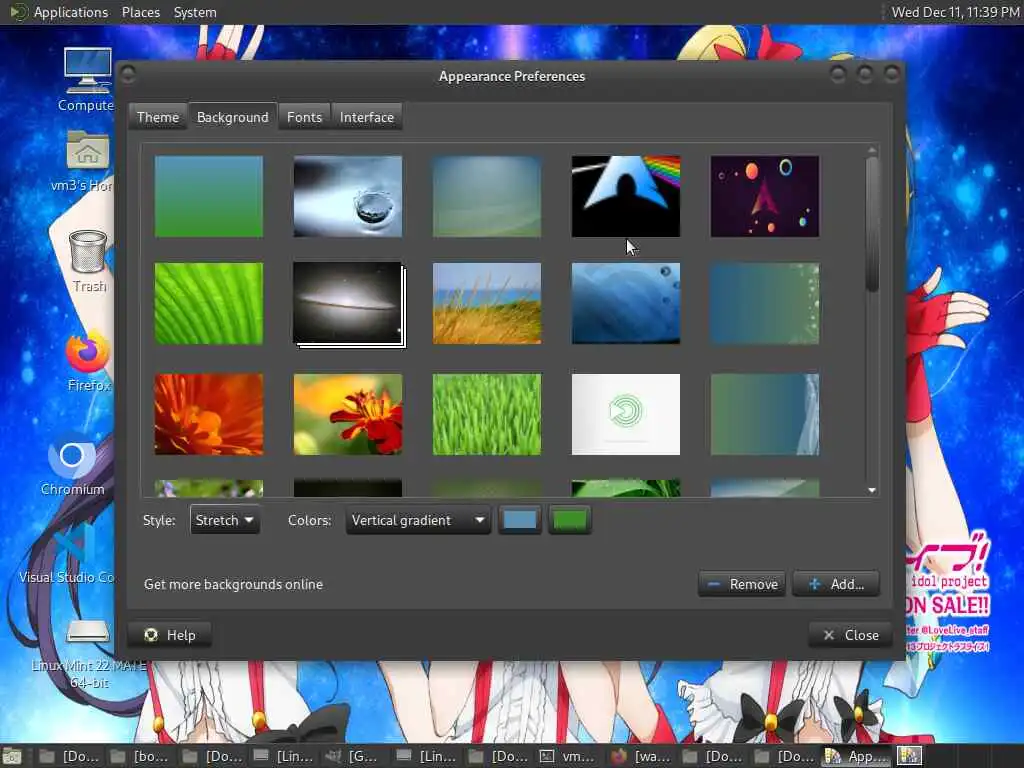The image size is (1024, 768).
Task: Pick the green secondary color swatch
Action: point(569,520)
